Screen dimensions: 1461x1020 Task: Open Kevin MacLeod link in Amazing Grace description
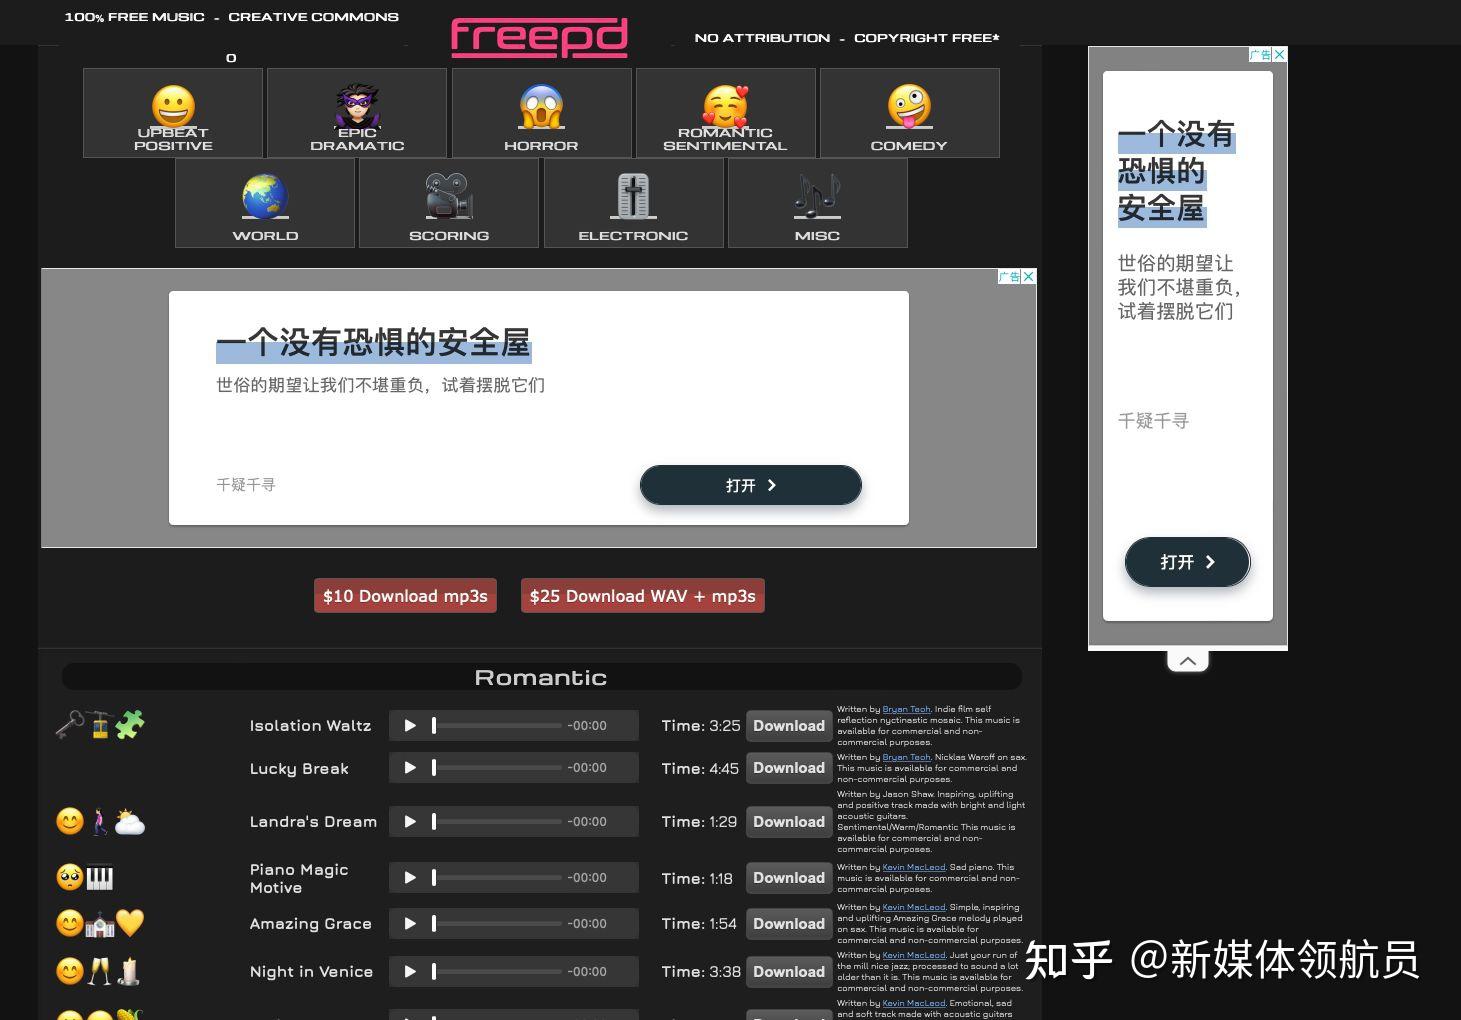(x=914, y=907)
